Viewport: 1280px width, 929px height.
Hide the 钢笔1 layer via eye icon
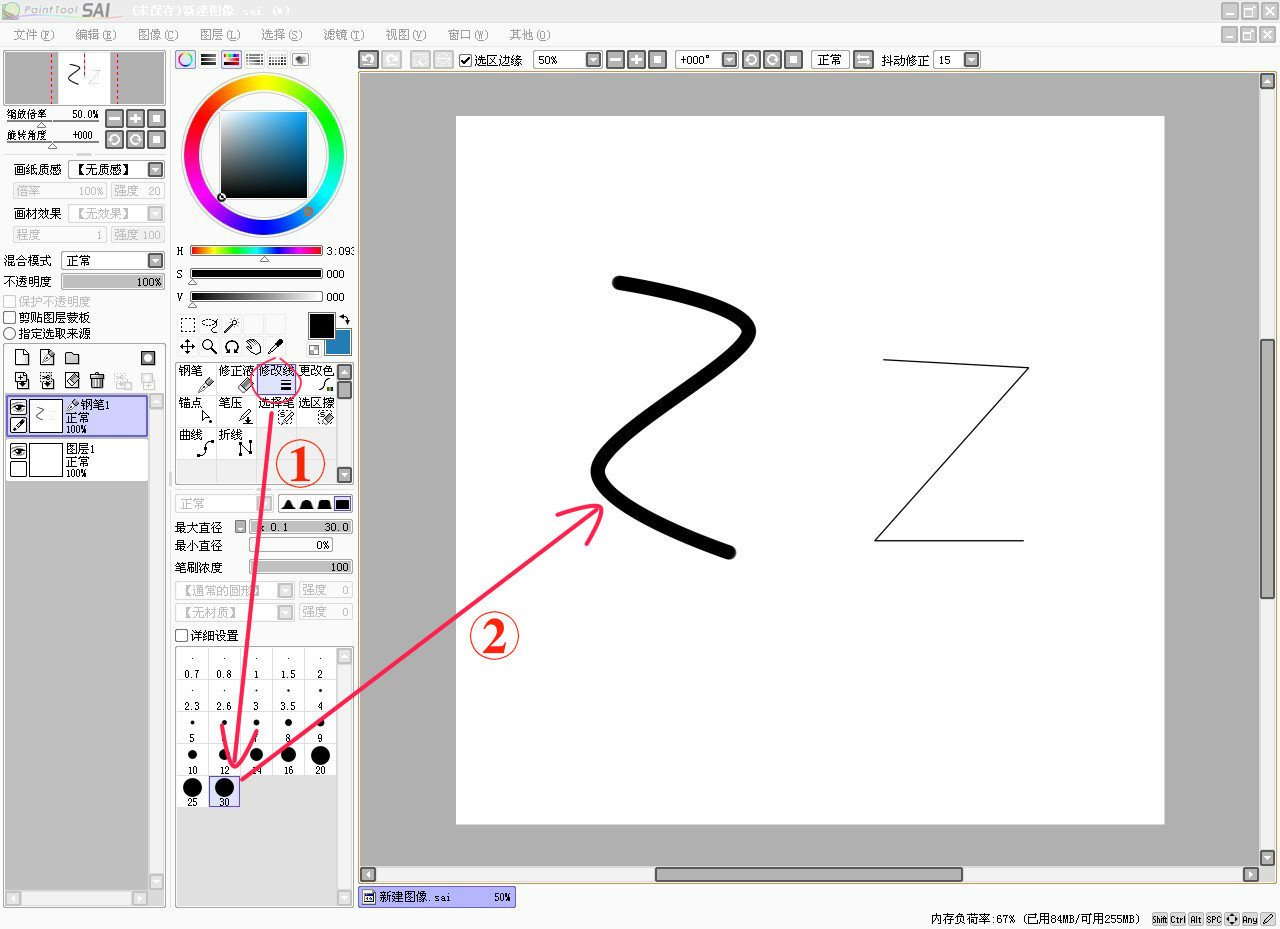click(18, 407)
